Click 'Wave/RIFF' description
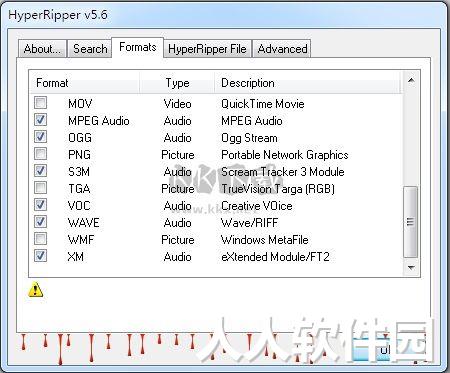 click(249, 223)
